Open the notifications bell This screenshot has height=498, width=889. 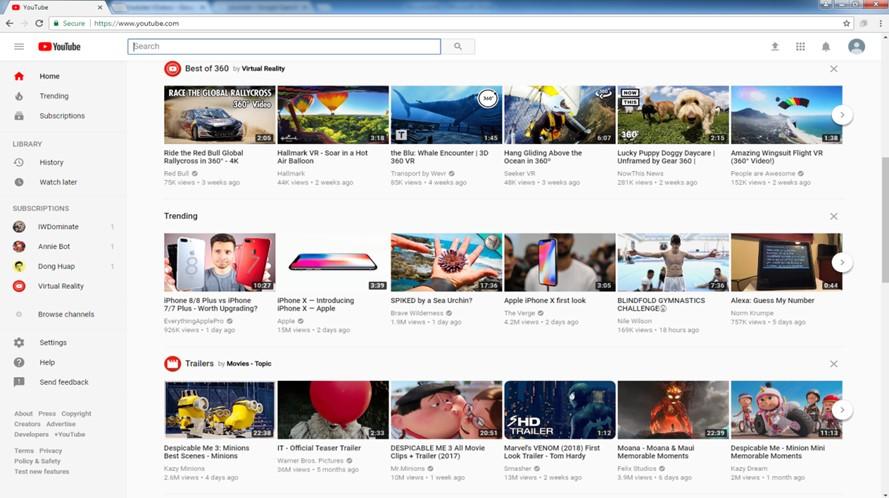[826, 47]
